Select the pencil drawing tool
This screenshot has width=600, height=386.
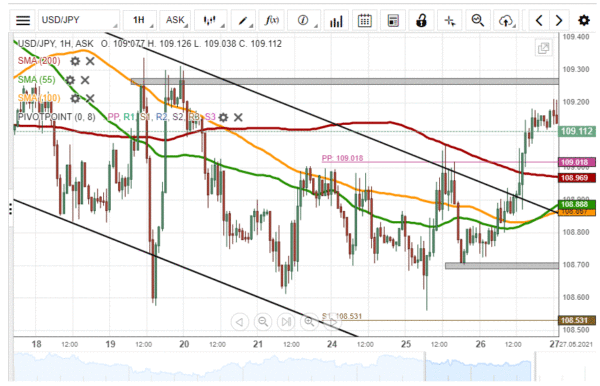(x=243, y=20)
